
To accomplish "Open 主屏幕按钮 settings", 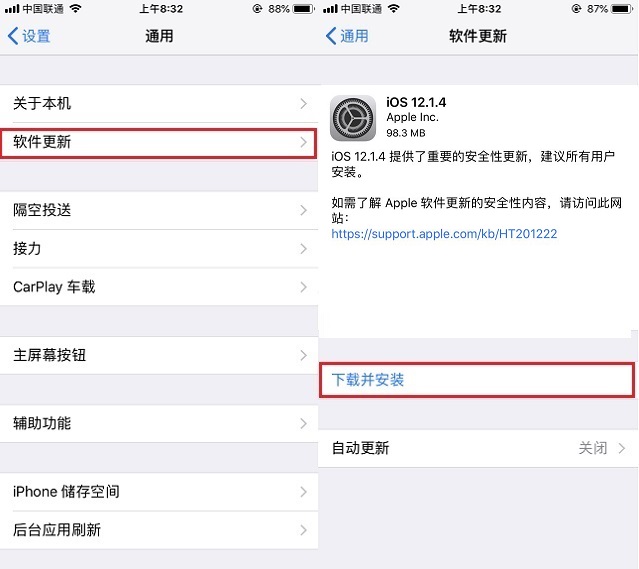I will 159,355.
